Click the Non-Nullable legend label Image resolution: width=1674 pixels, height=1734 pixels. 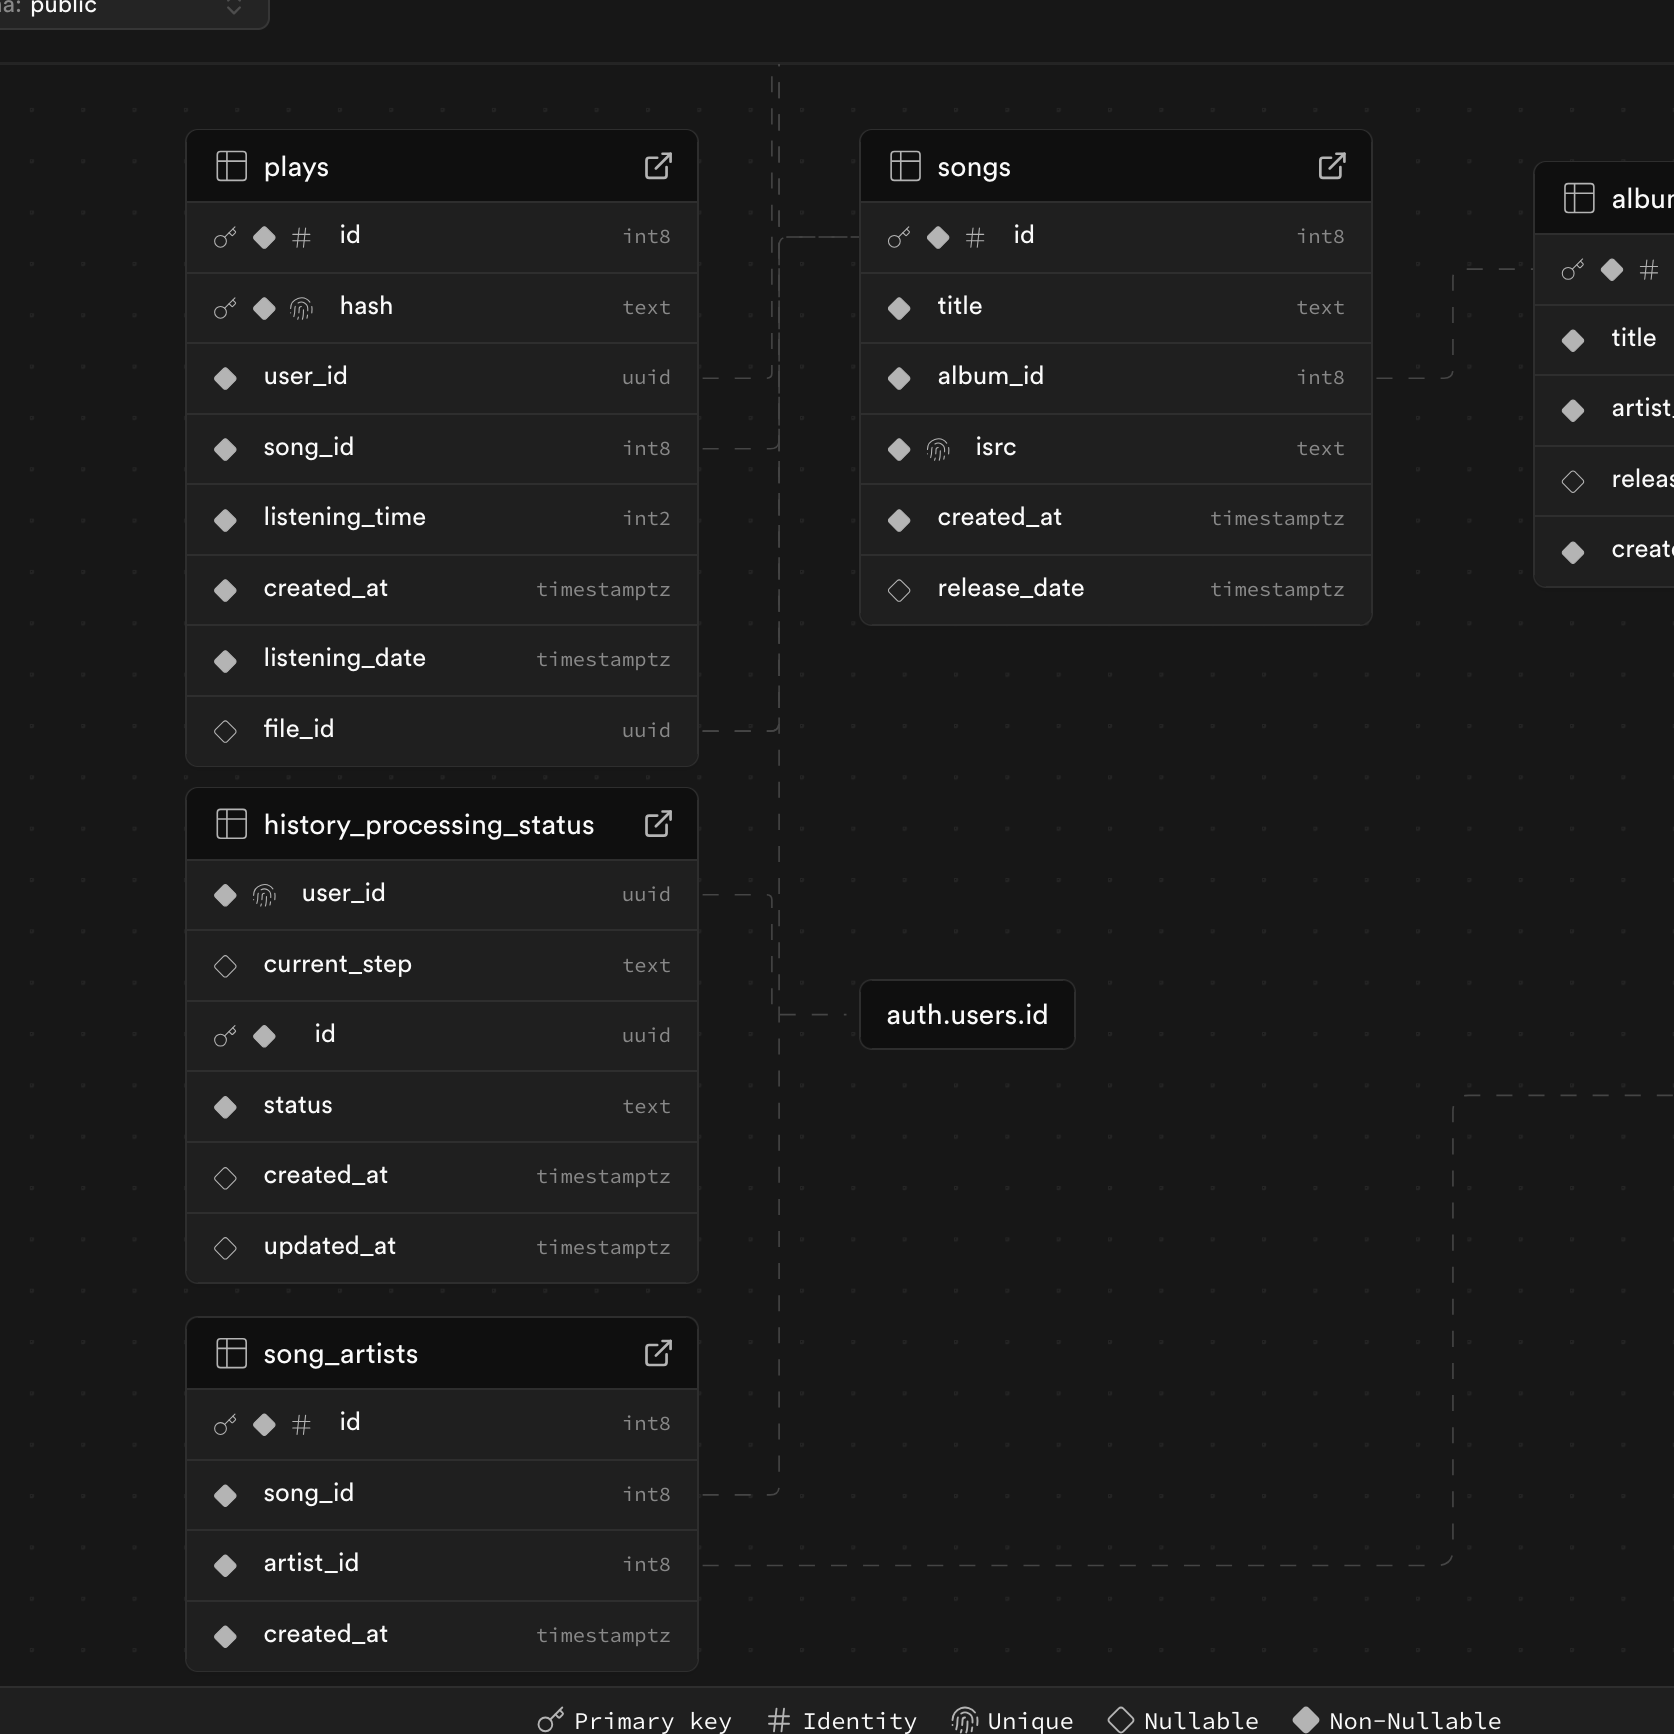coord(1415,1721)
